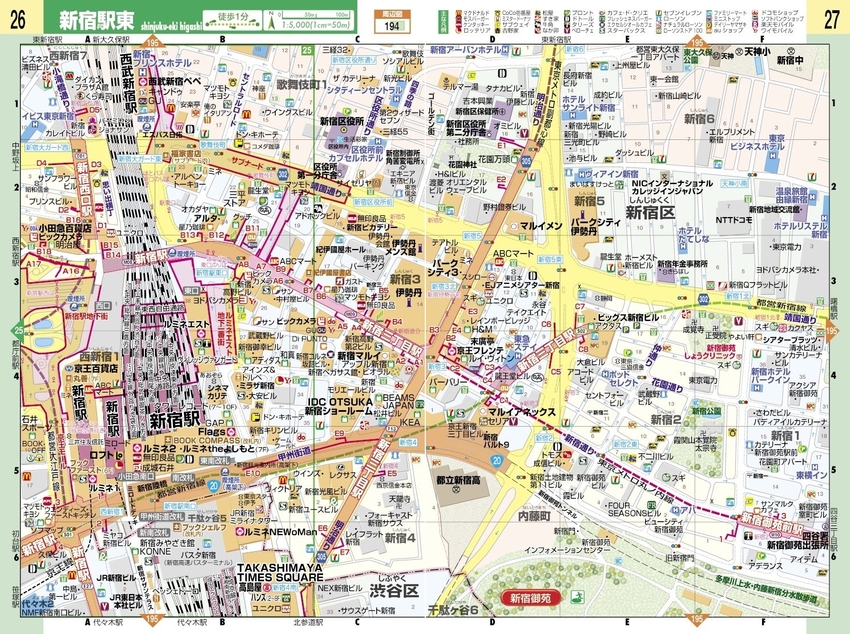Select the セブンイレブン legend icon

(x=659, y=12)
